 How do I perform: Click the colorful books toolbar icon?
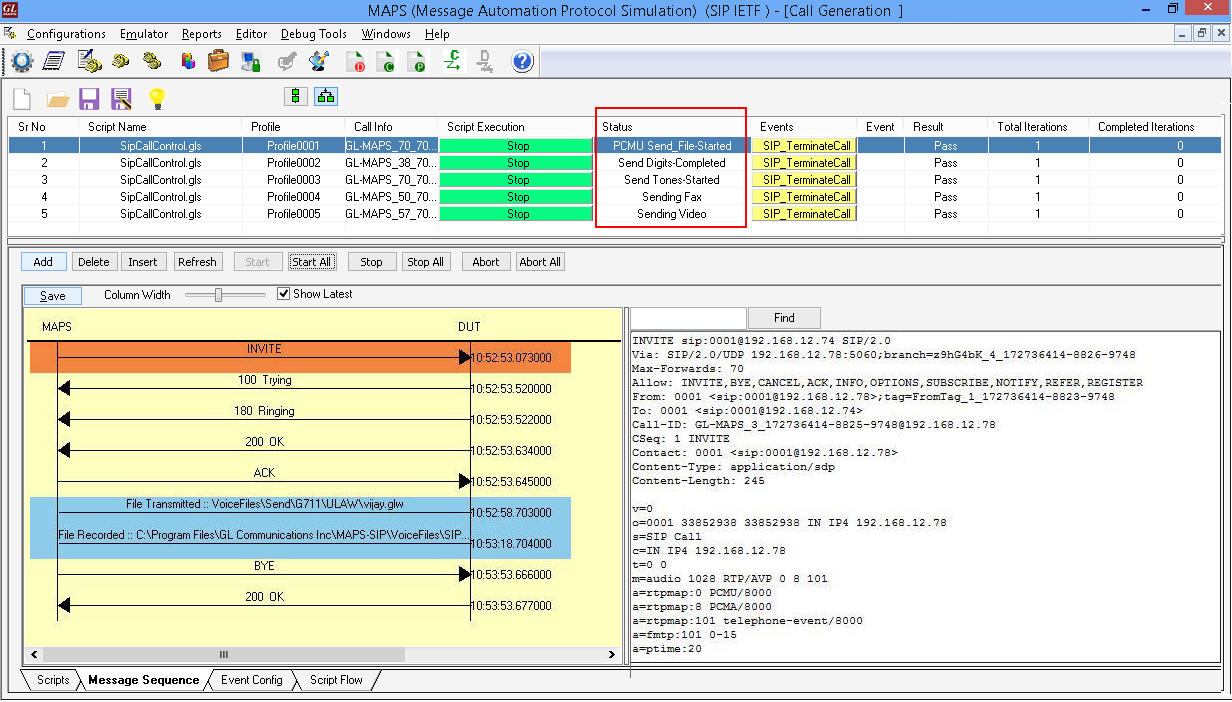pos(187,62)
